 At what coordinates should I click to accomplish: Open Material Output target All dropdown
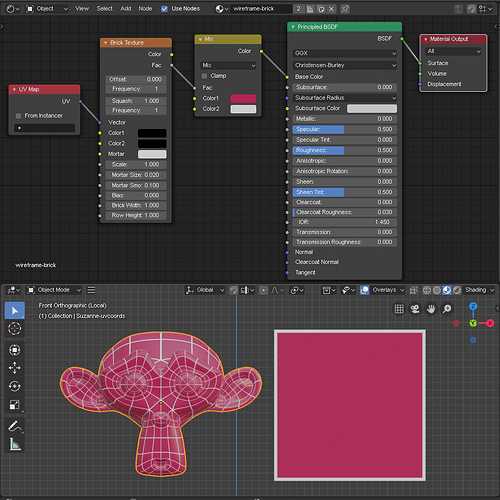click(454, 51)
